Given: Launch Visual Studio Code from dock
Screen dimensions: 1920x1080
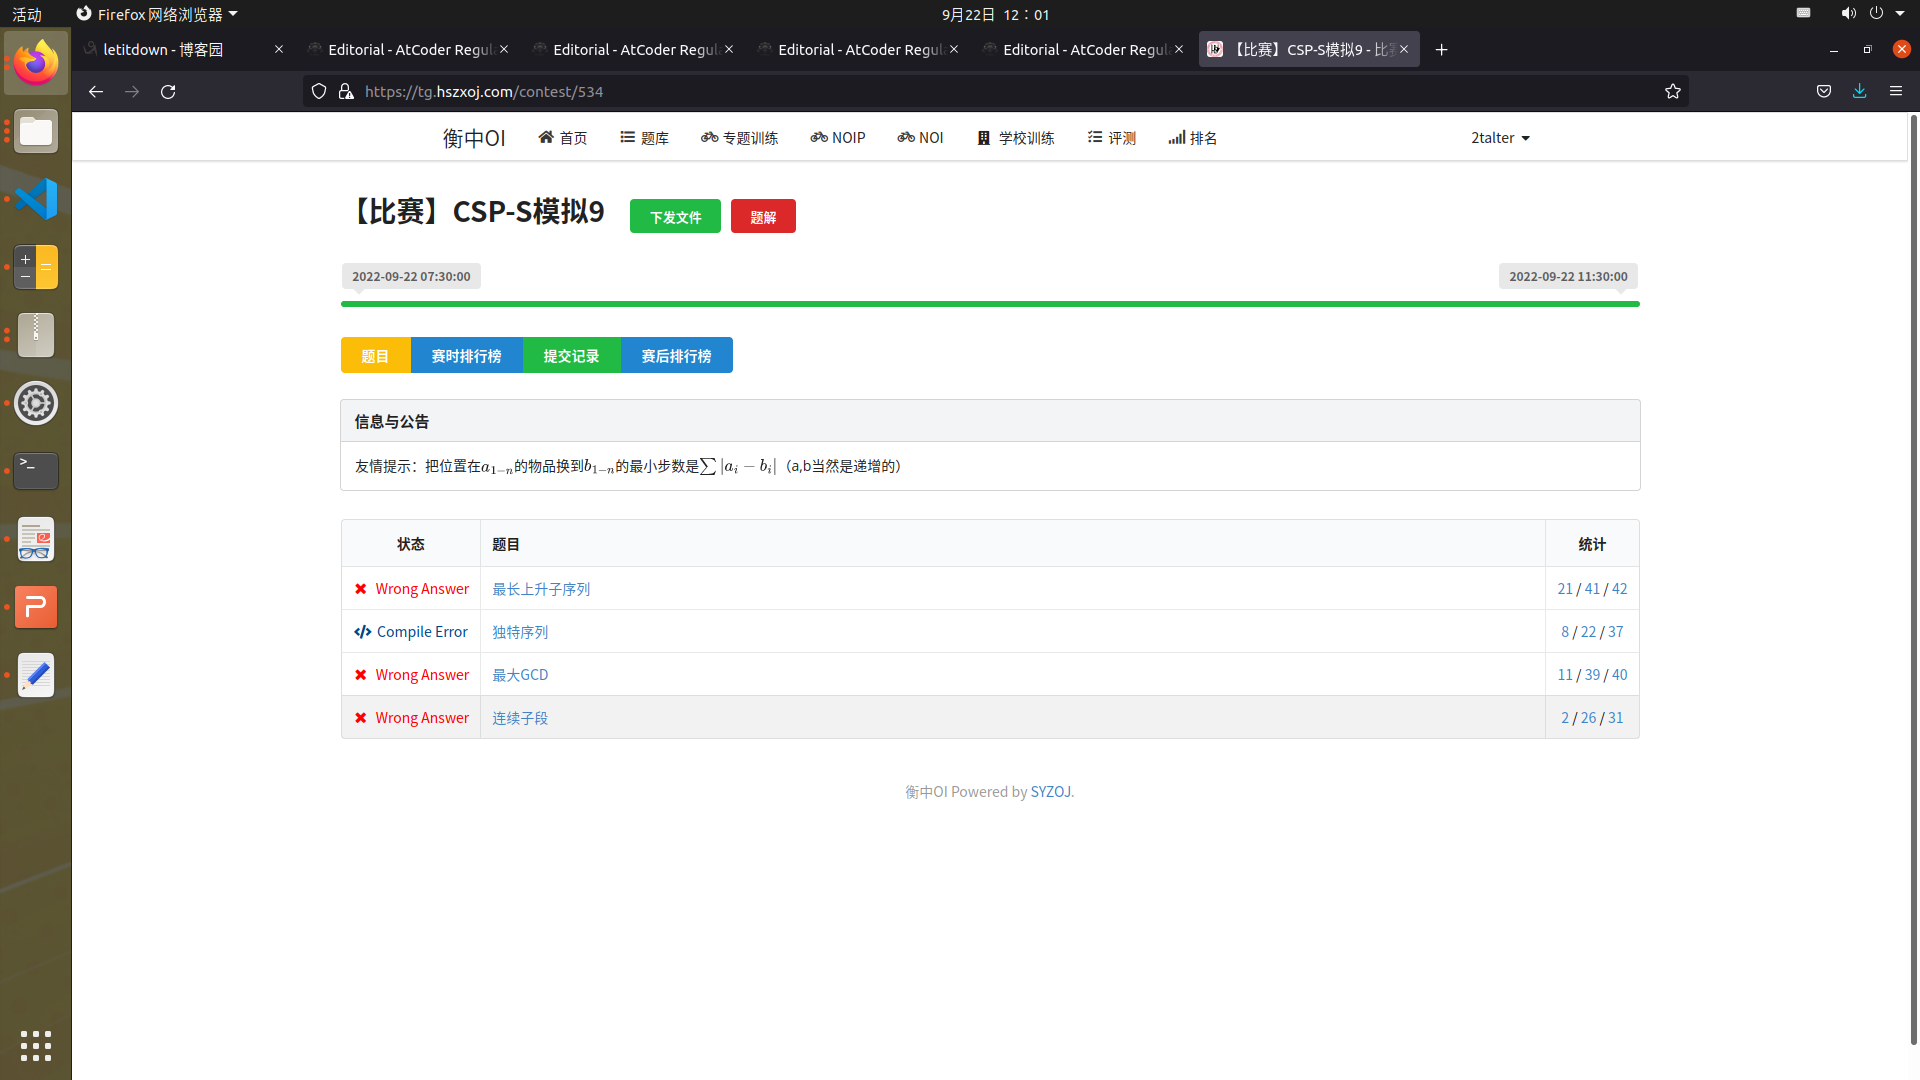Looking at the screenshot, I should coord(36,199).
